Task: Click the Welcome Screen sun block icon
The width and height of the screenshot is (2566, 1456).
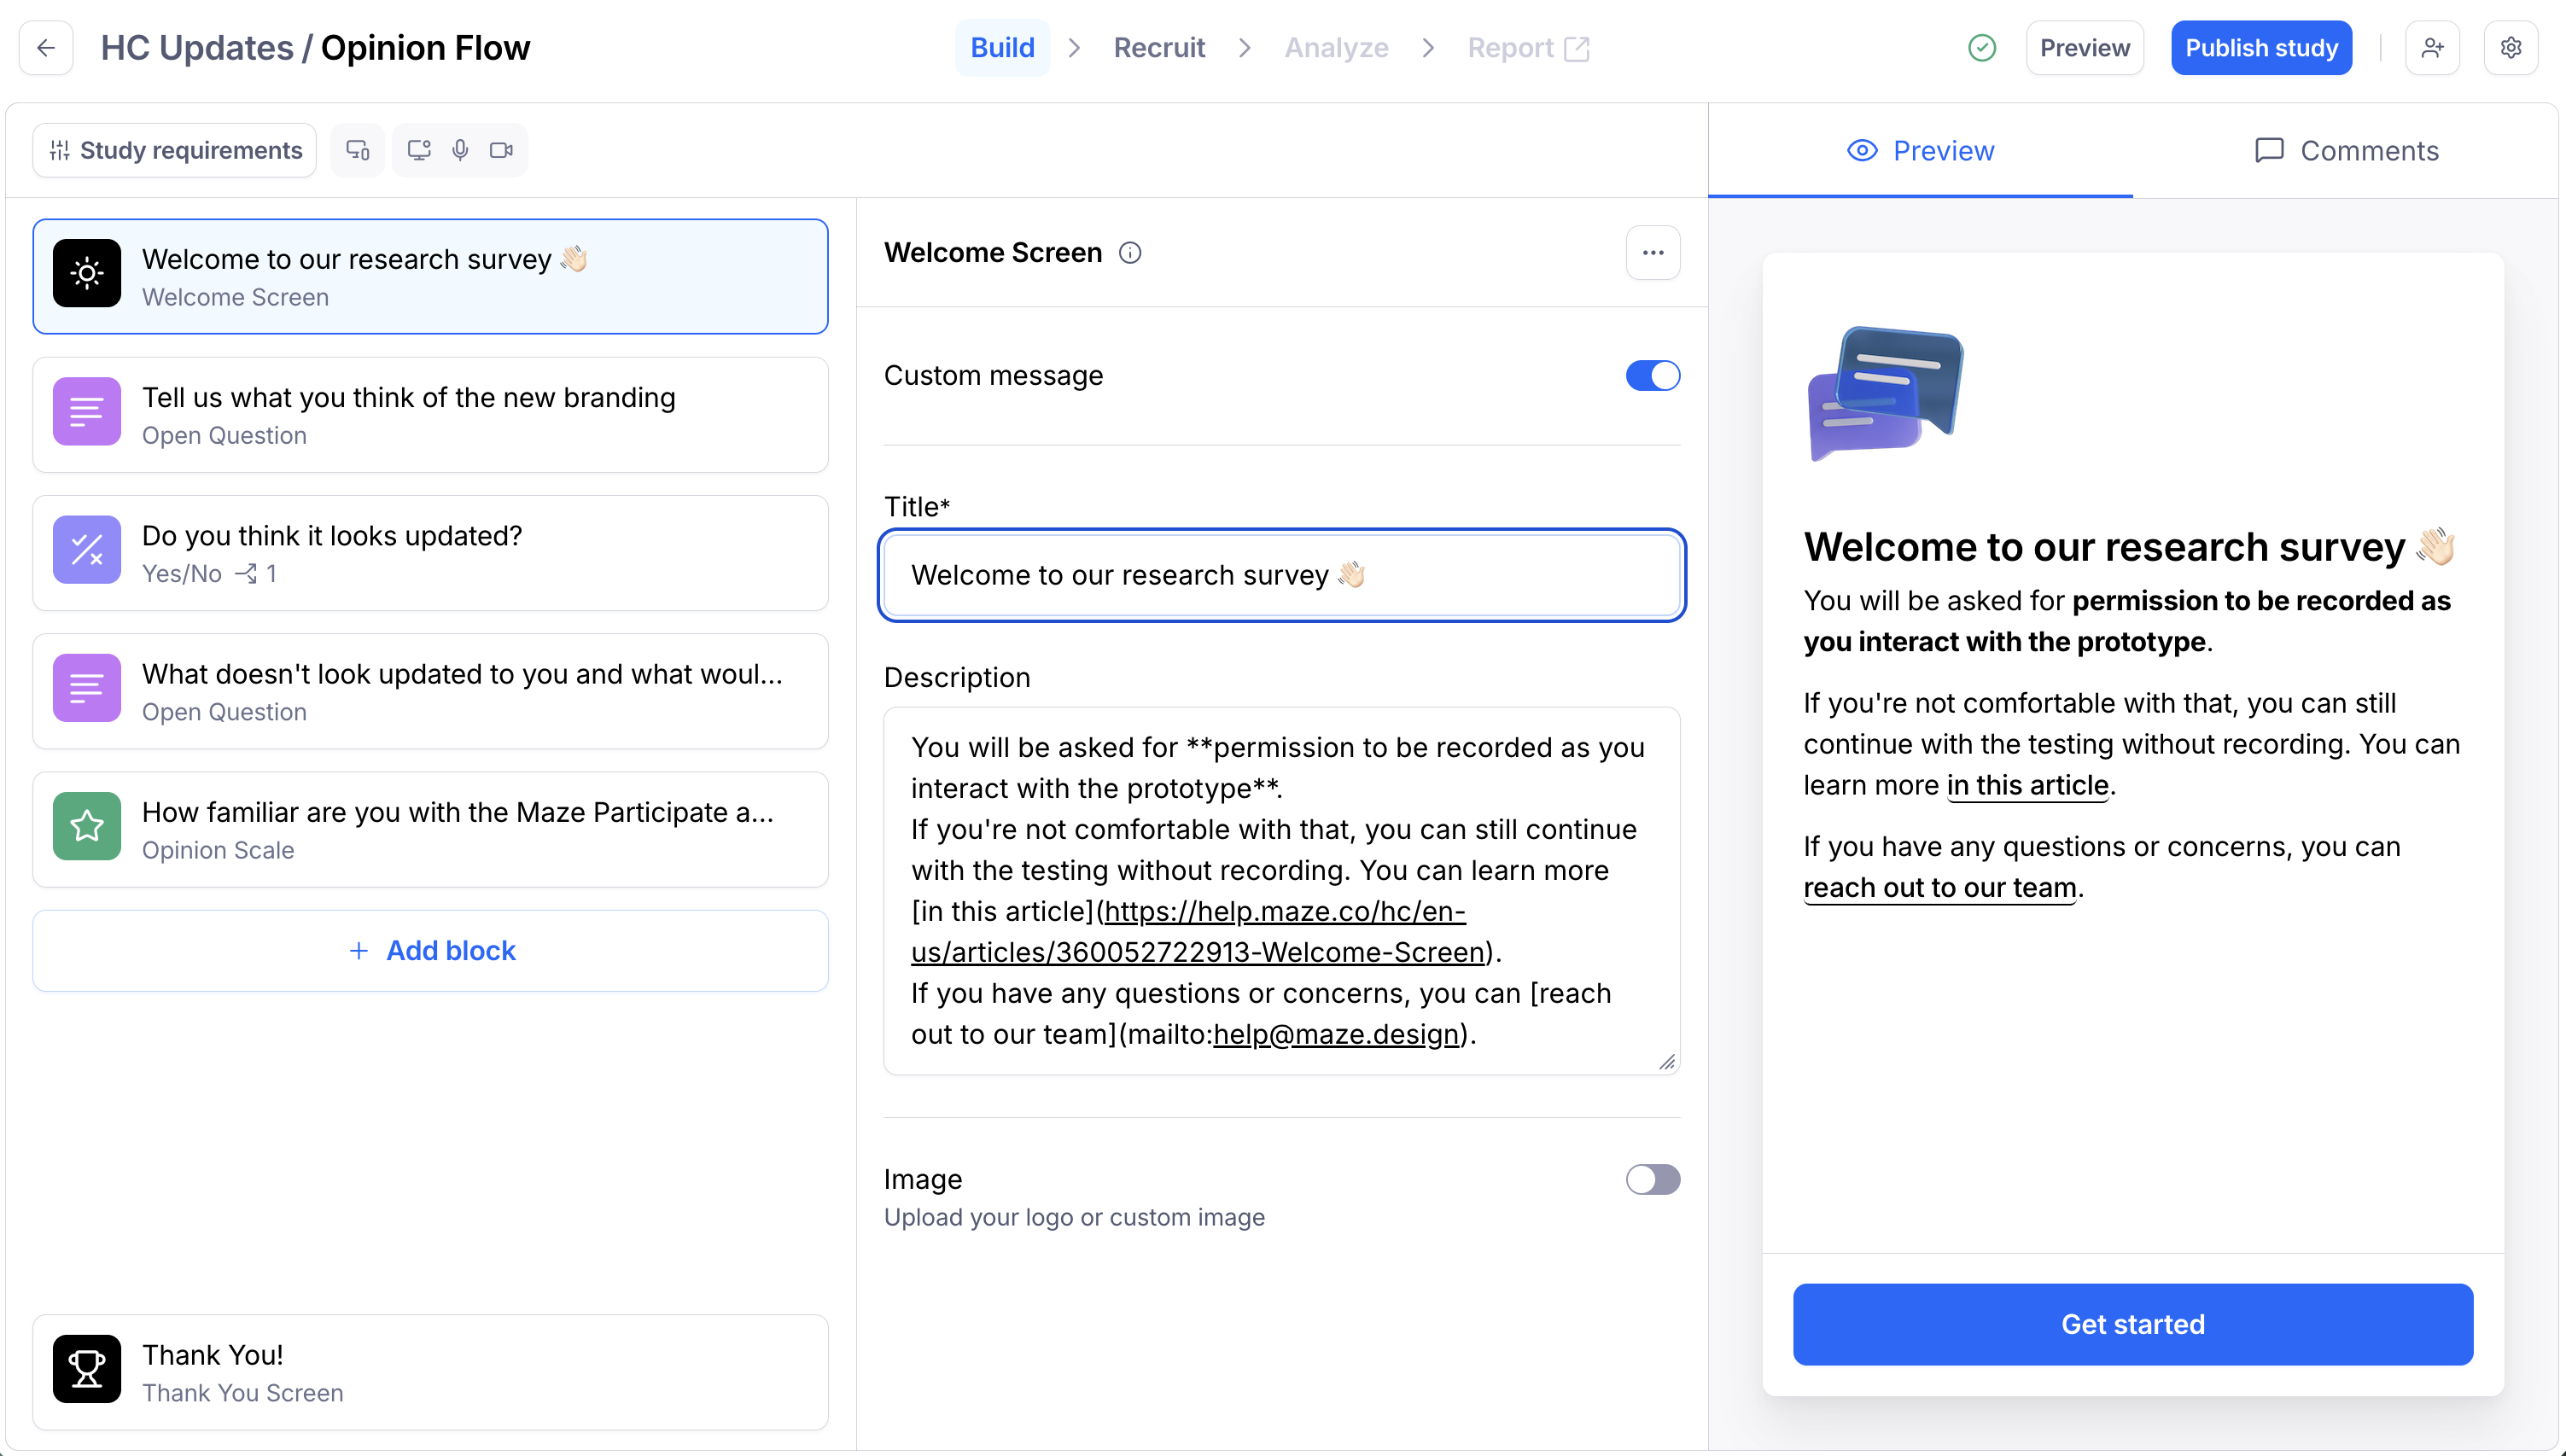Action: click(87, 273)
